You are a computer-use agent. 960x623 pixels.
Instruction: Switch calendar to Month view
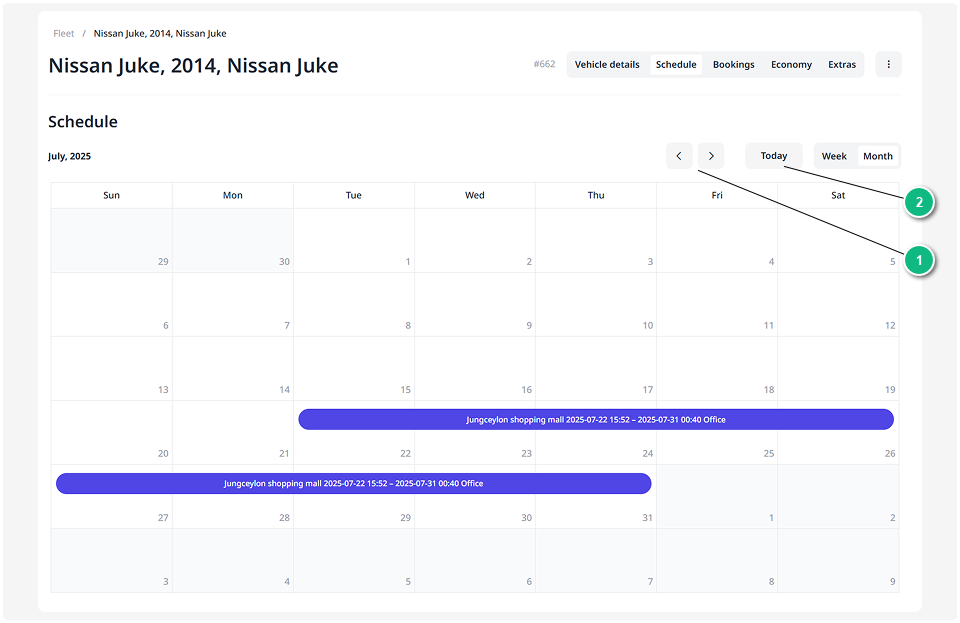(x=877, y=156)
